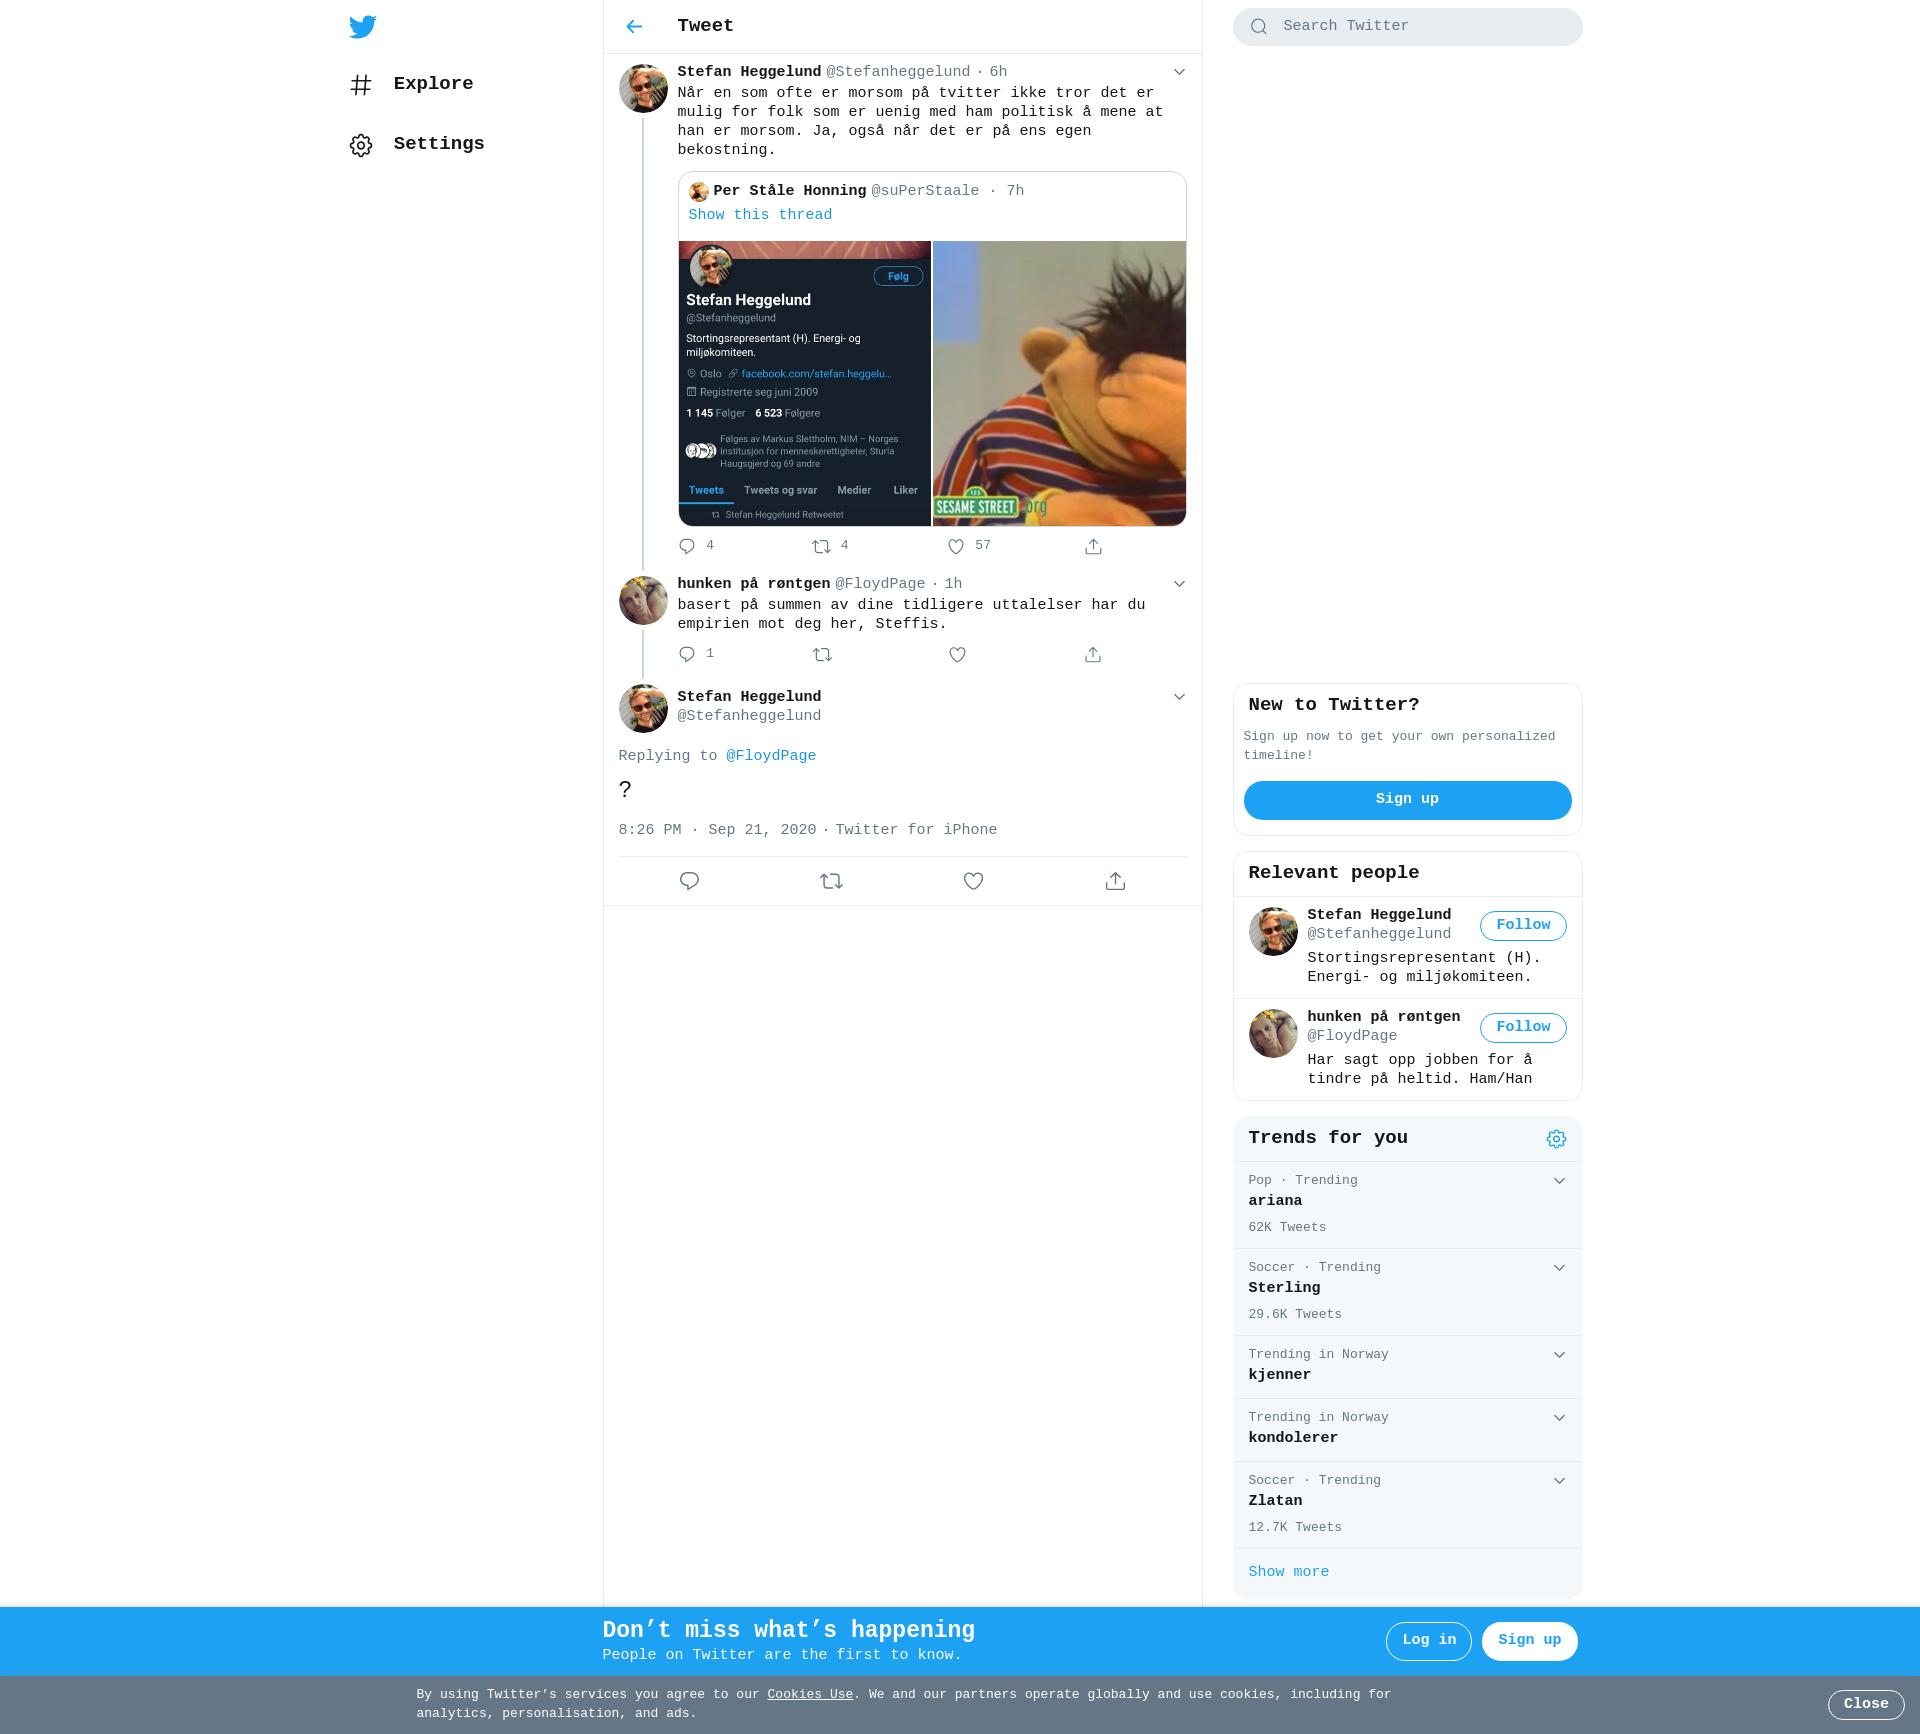Image resolution: width=1920 pixels, height=1734 pixels.
Task: Expand options for Zlatan trend
Action: click(x=1559, y=1481)
